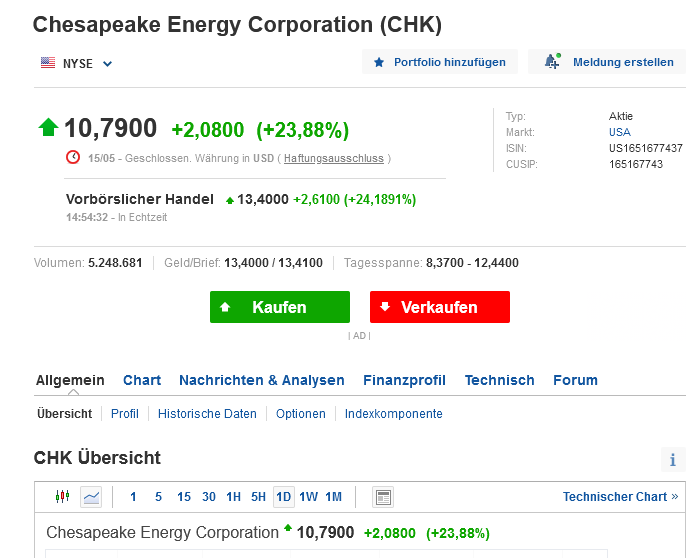
Task: Open the Nachrichten & Analysen tab
Action: click(261, 380)
